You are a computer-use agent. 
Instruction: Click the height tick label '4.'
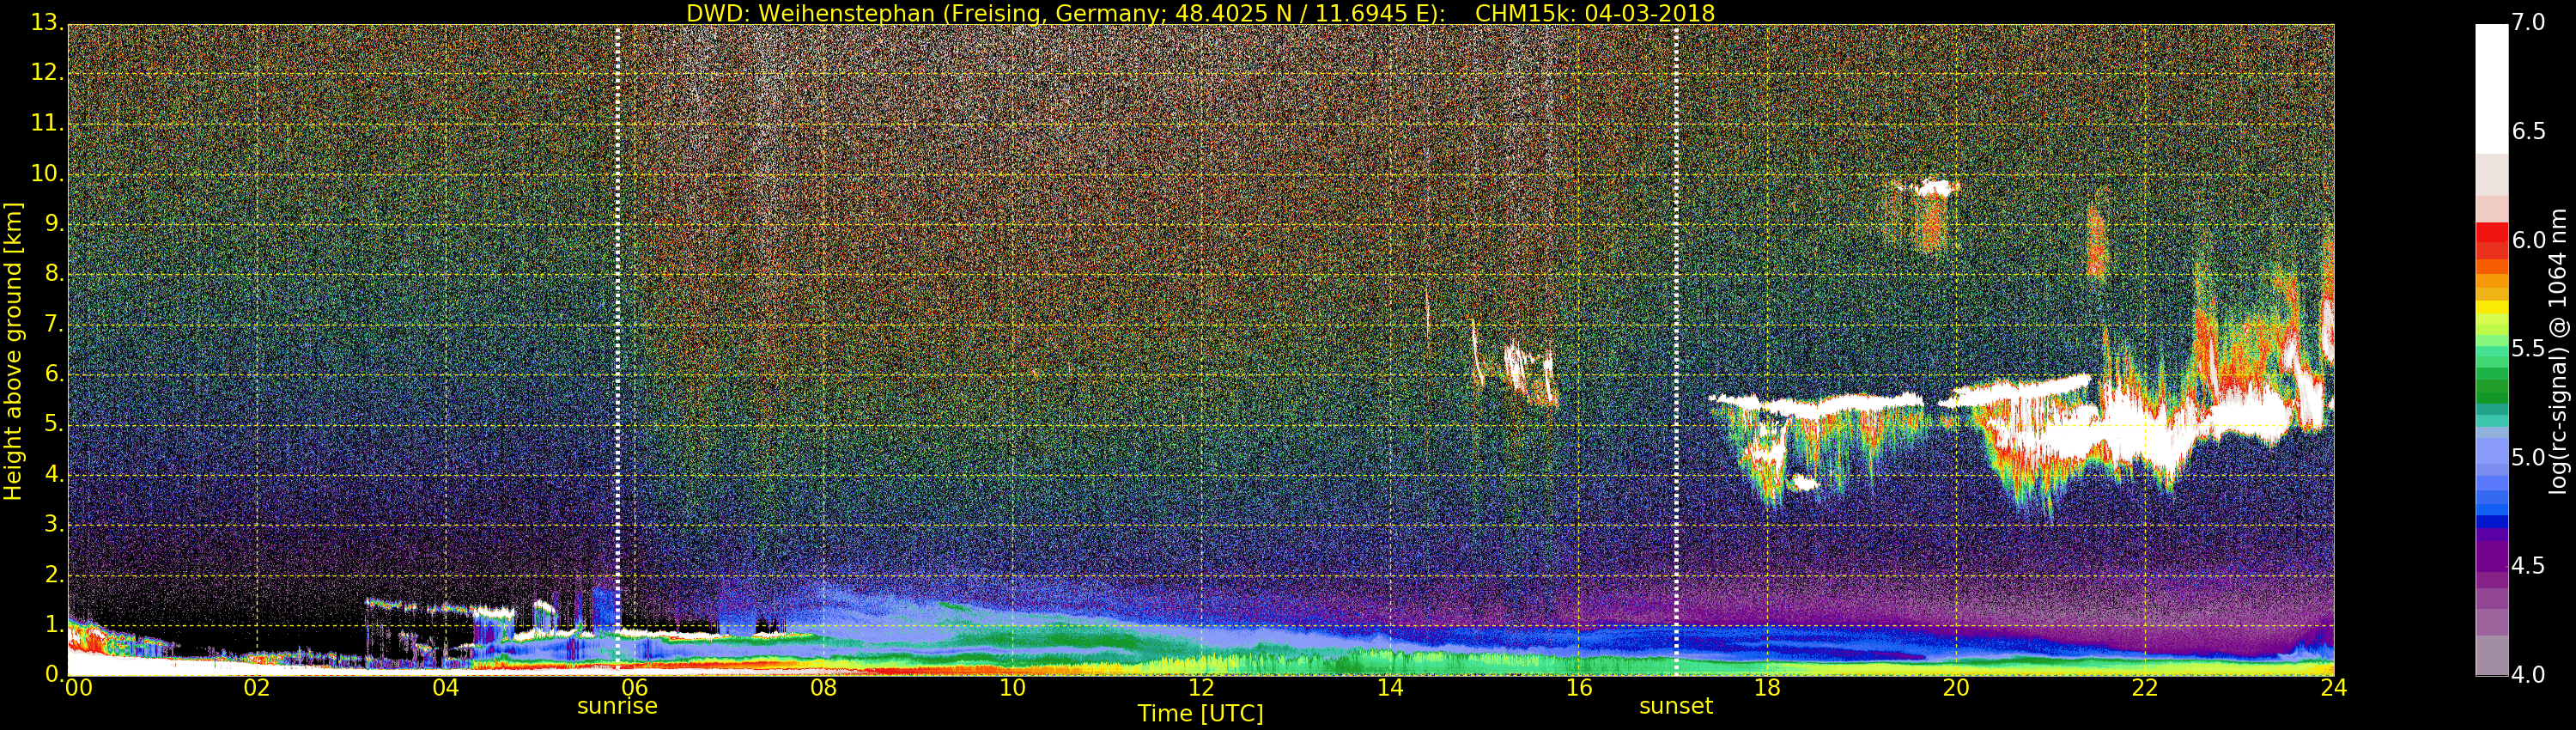54,474
